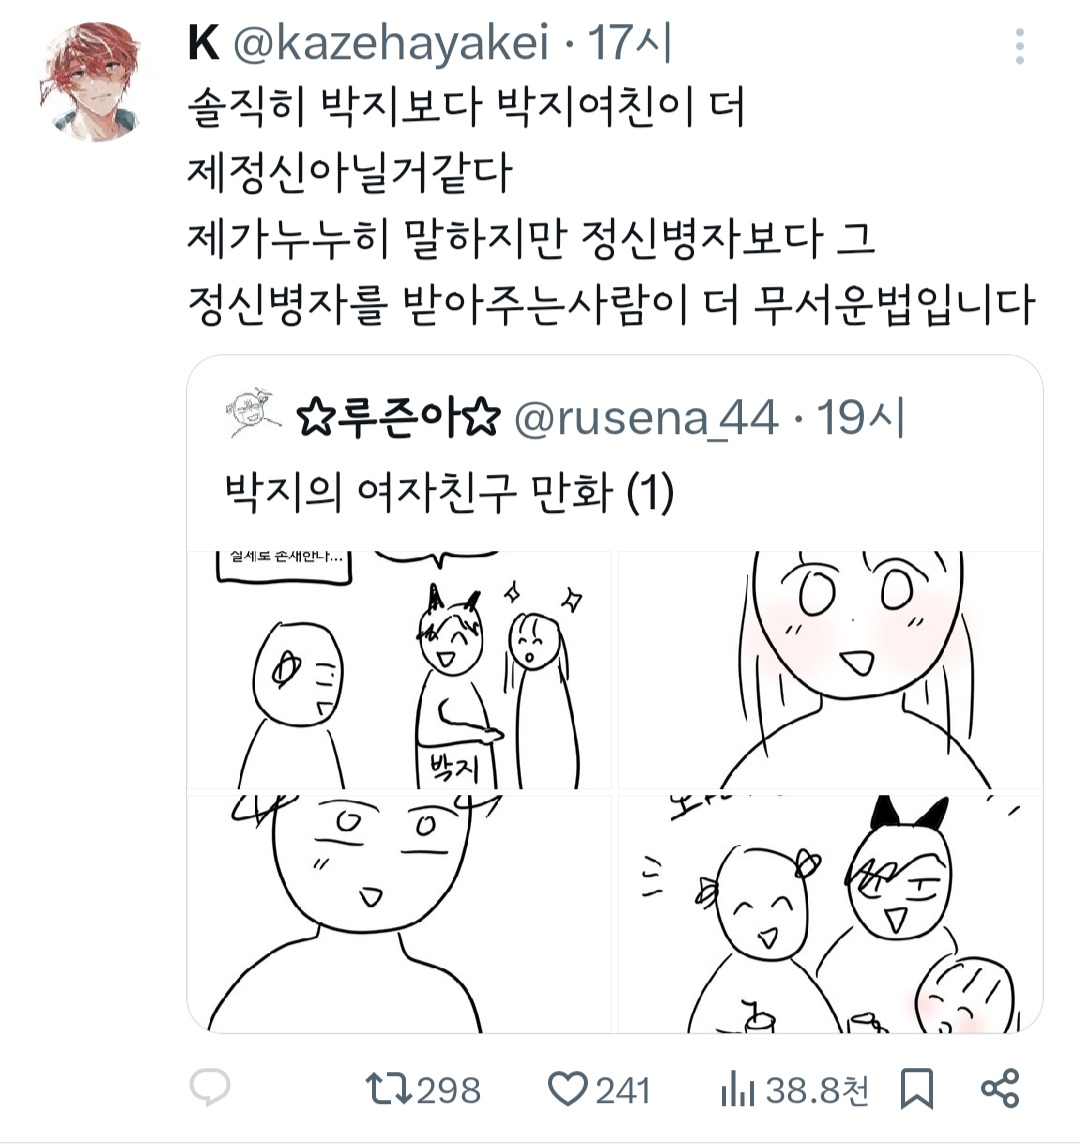
Task: Click the quoted tweet's 19시 timestamp
Action: [860, 418]
